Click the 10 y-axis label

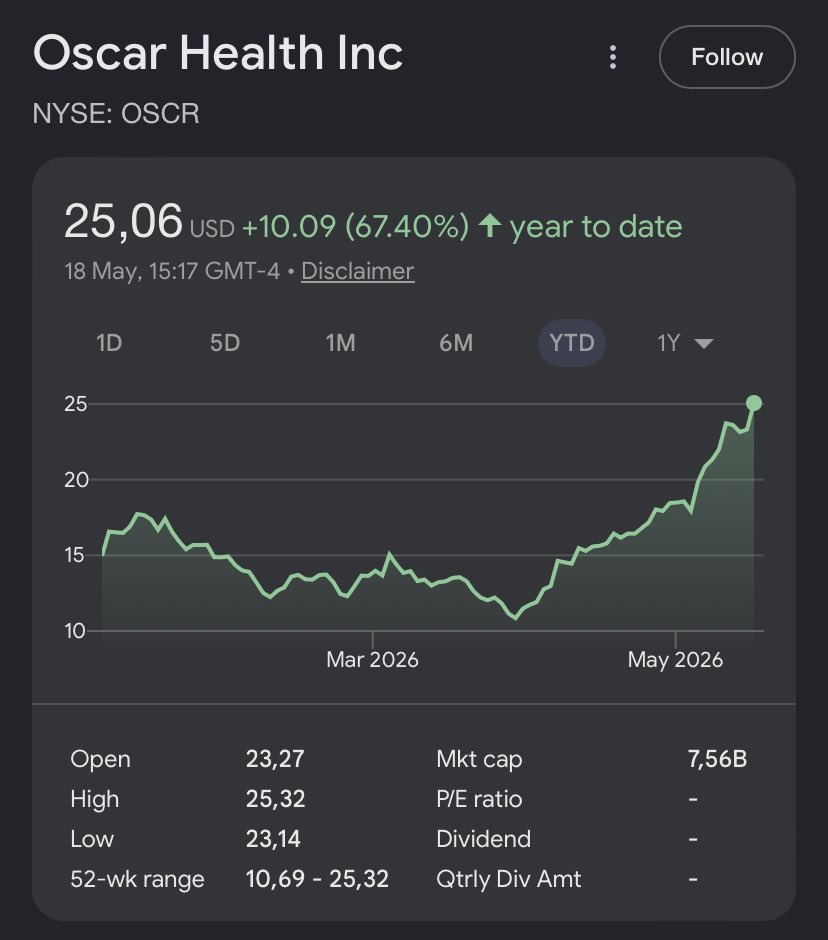pos(75,631)
